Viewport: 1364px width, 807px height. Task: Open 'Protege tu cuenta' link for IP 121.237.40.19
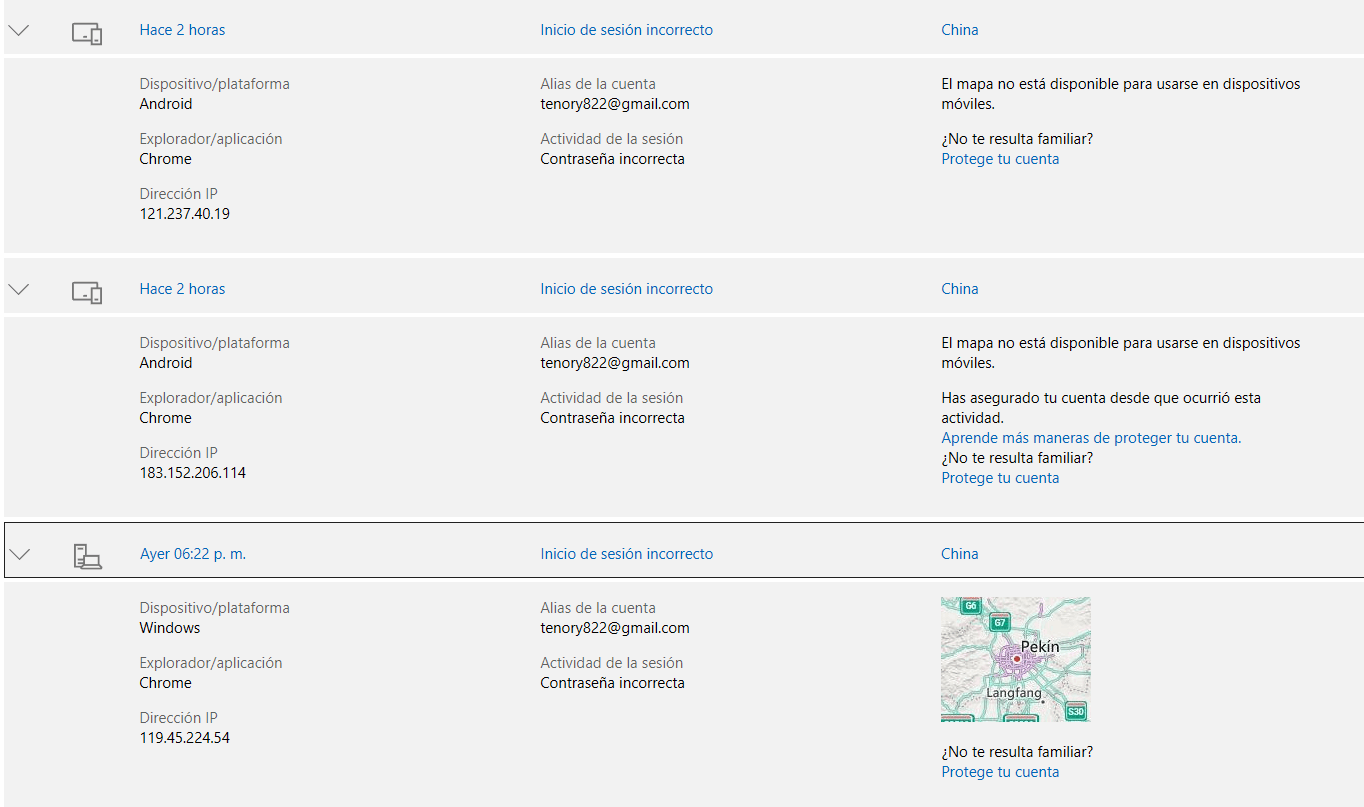1000,159
